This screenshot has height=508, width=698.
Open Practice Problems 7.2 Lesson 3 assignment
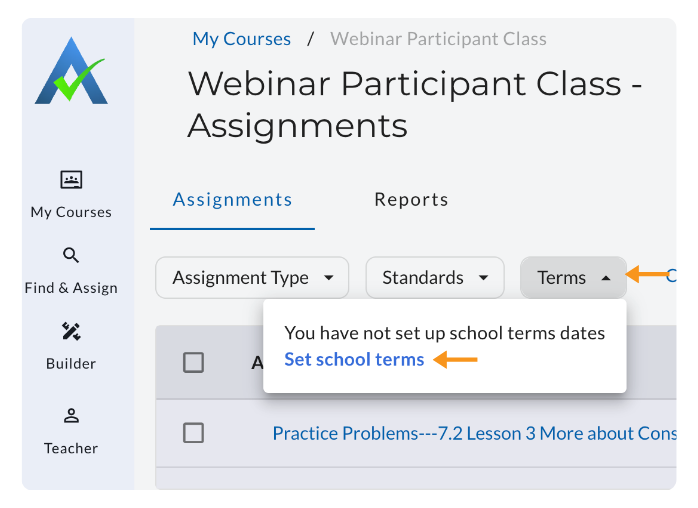(x=473, y=433)
